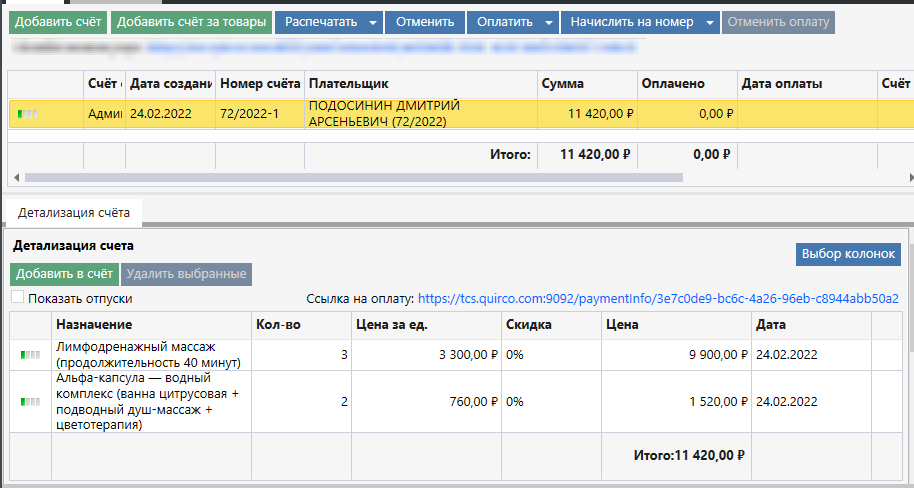The width and height of the screenshot is (914, 488).
Task: Open the dropdown arrow beside Оплатить
Action: [x=549, y=22]
